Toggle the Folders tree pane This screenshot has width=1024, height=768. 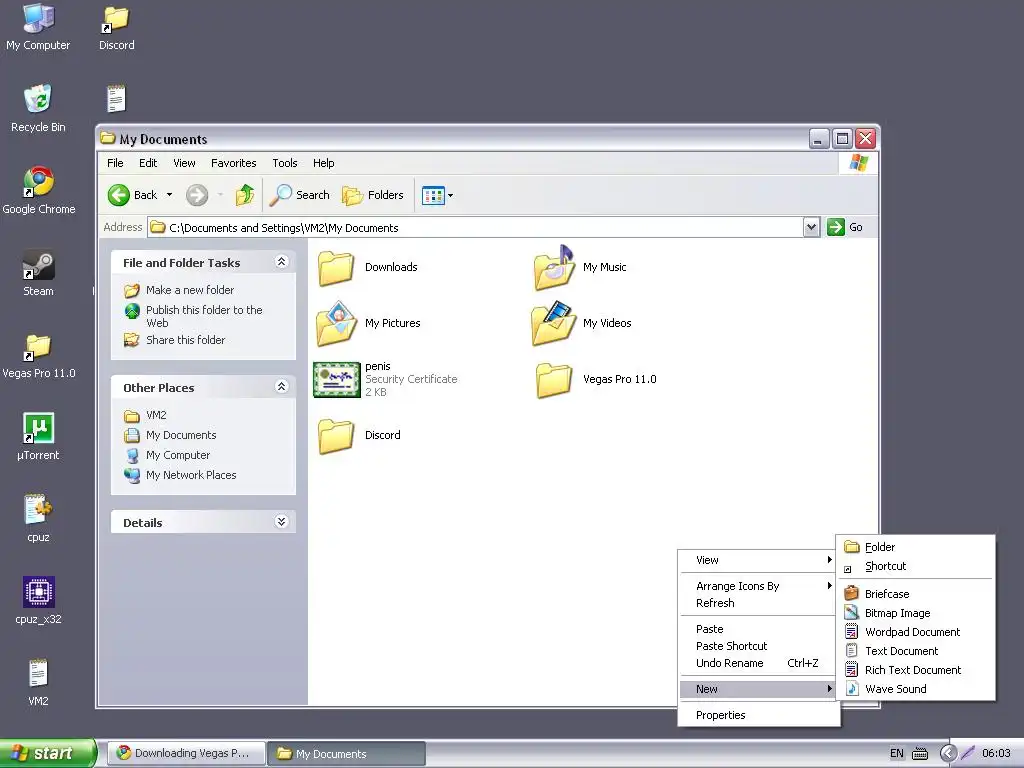click(x=374, y=195)
